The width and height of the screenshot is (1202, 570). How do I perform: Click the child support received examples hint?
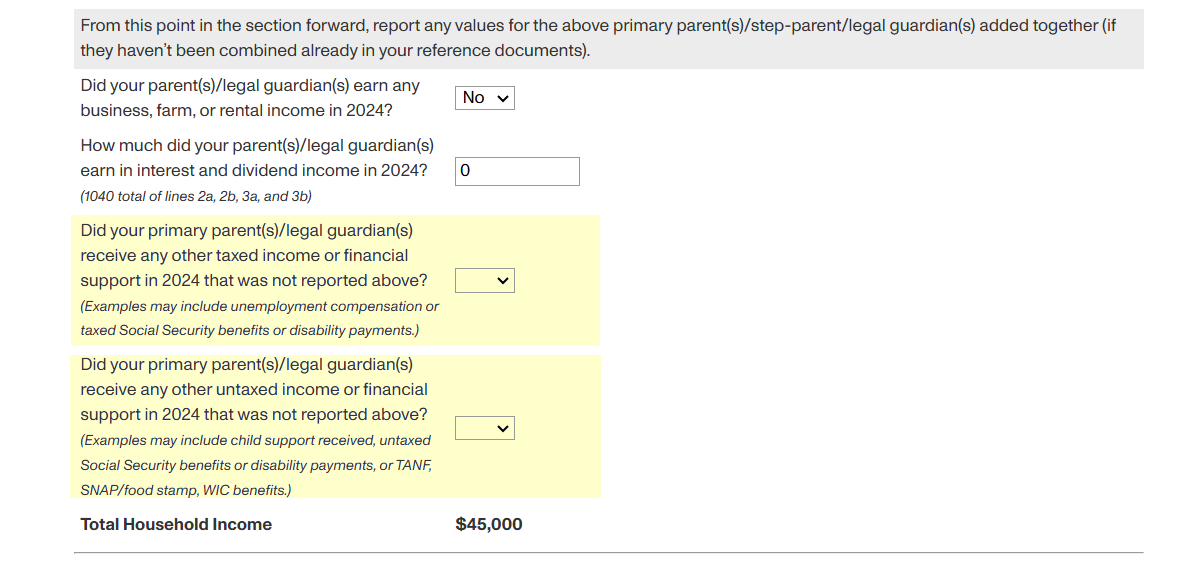click(256, 440)
